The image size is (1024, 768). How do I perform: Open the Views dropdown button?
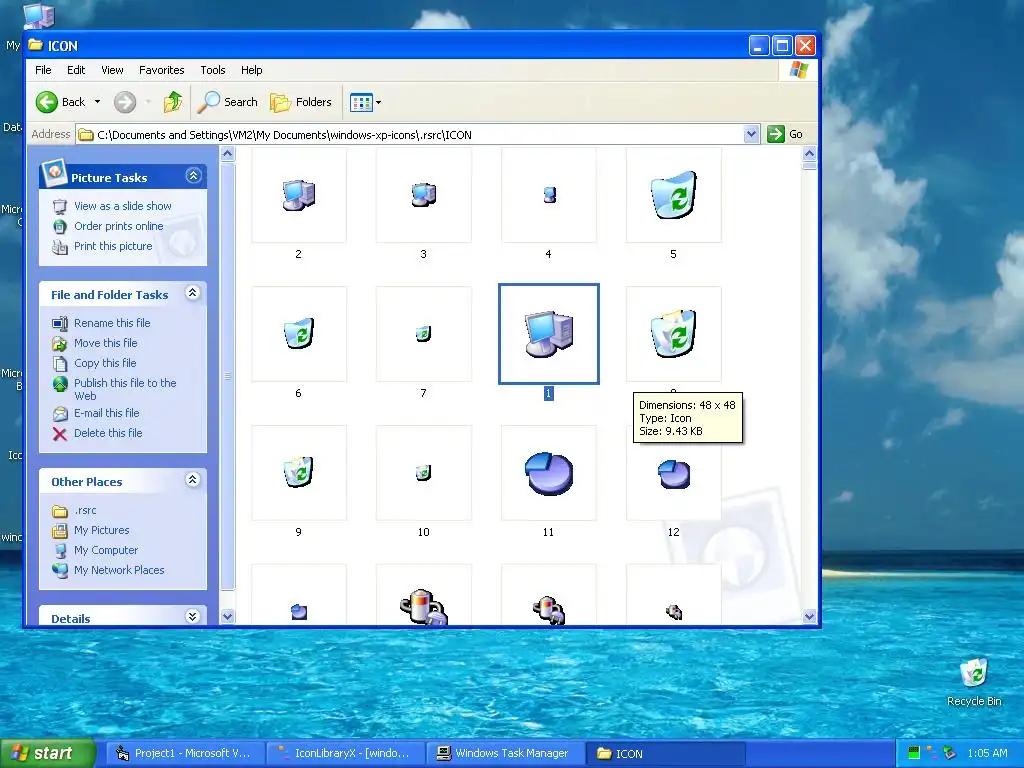click(365, 102)
